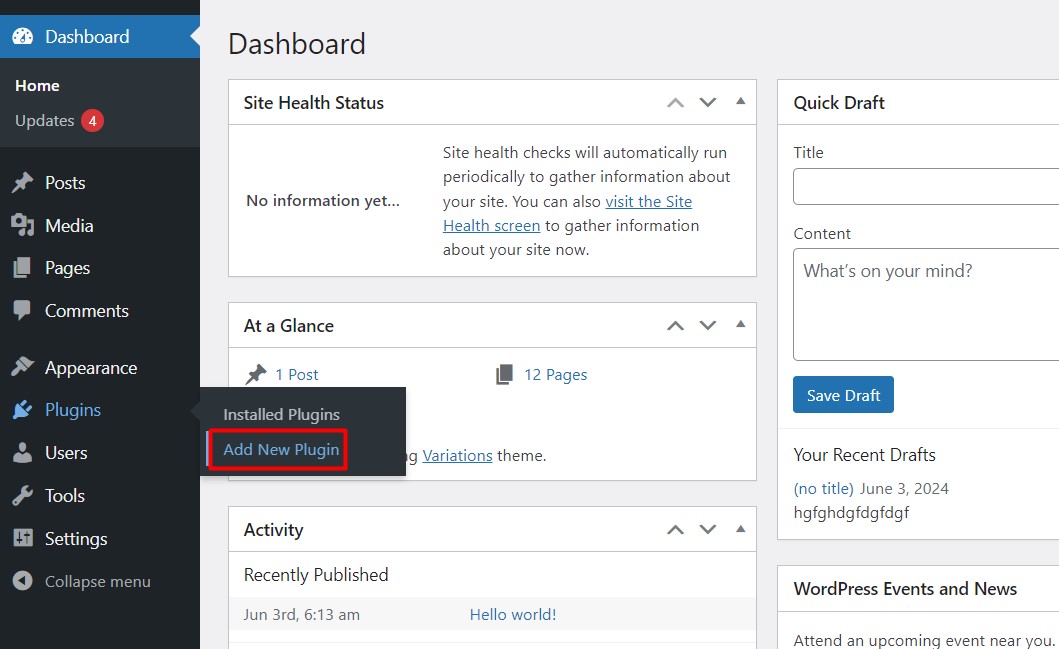Click the Your Recent Drafts label

(864, 455)
